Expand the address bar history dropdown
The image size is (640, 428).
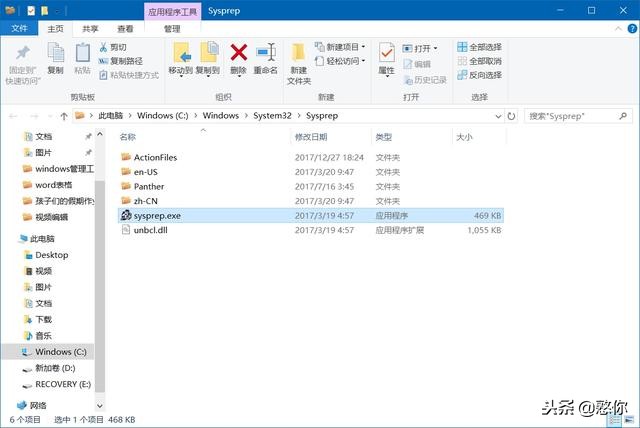[x=498, y=116]
